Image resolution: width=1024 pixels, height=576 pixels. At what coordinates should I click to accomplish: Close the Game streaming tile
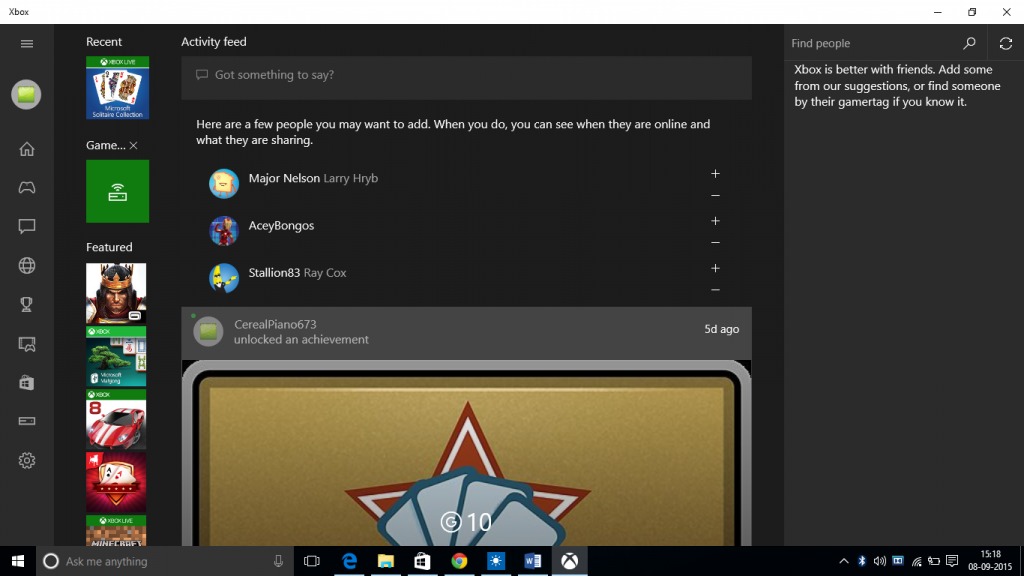(x=133, y=146)
